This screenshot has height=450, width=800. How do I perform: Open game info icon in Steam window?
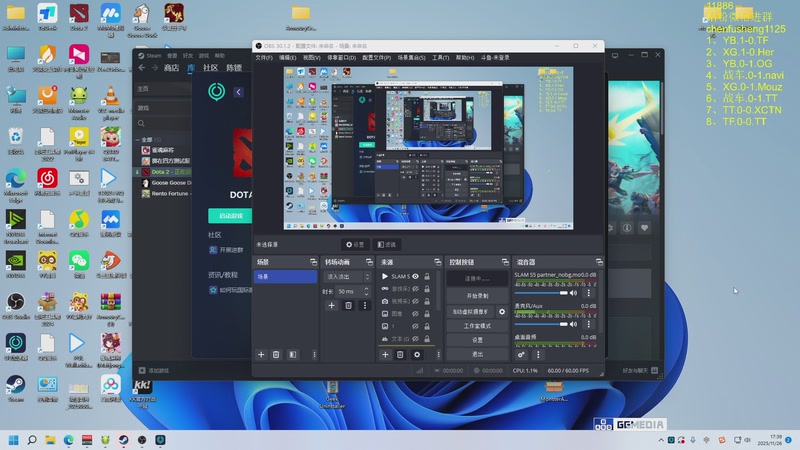click(627, 228)
